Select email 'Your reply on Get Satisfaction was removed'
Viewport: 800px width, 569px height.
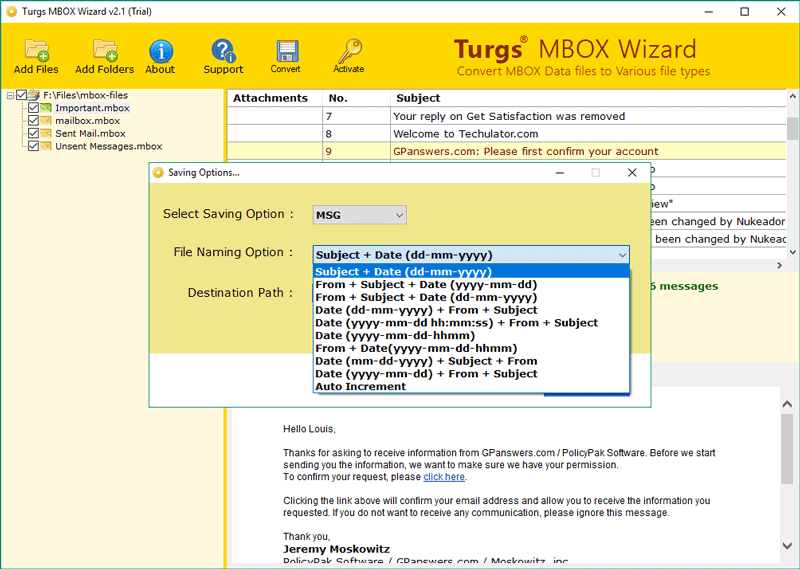click(x=507, y=116)
